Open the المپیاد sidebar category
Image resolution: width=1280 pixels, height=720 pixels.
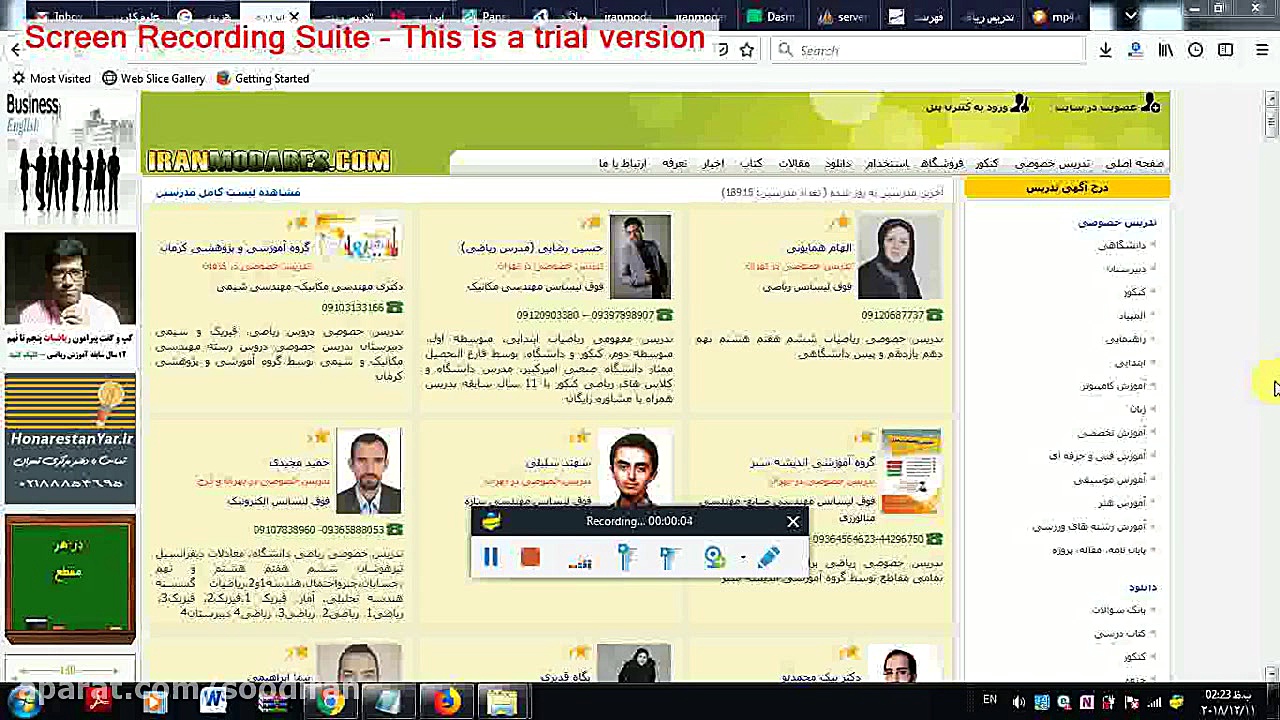point(1133,316)
